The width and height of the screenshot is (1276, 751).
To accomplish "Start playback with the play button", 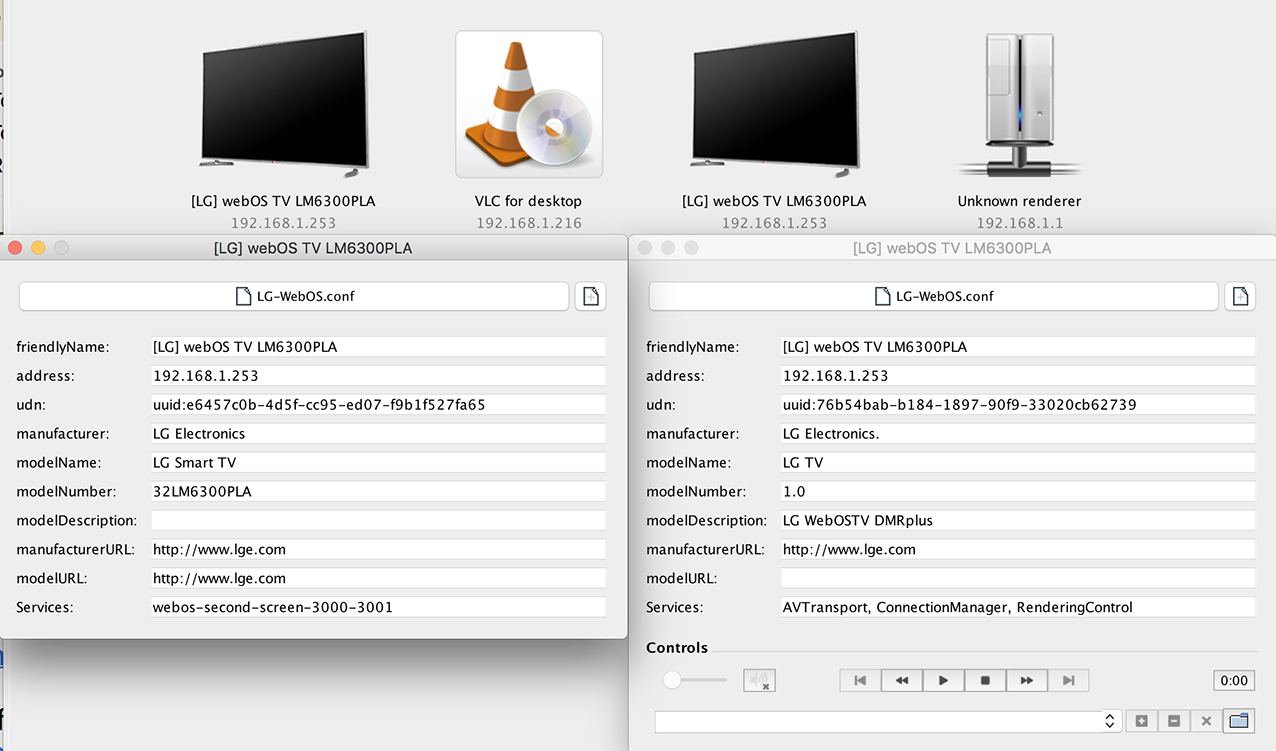I will pyautogui.click(x=943, y=681).
